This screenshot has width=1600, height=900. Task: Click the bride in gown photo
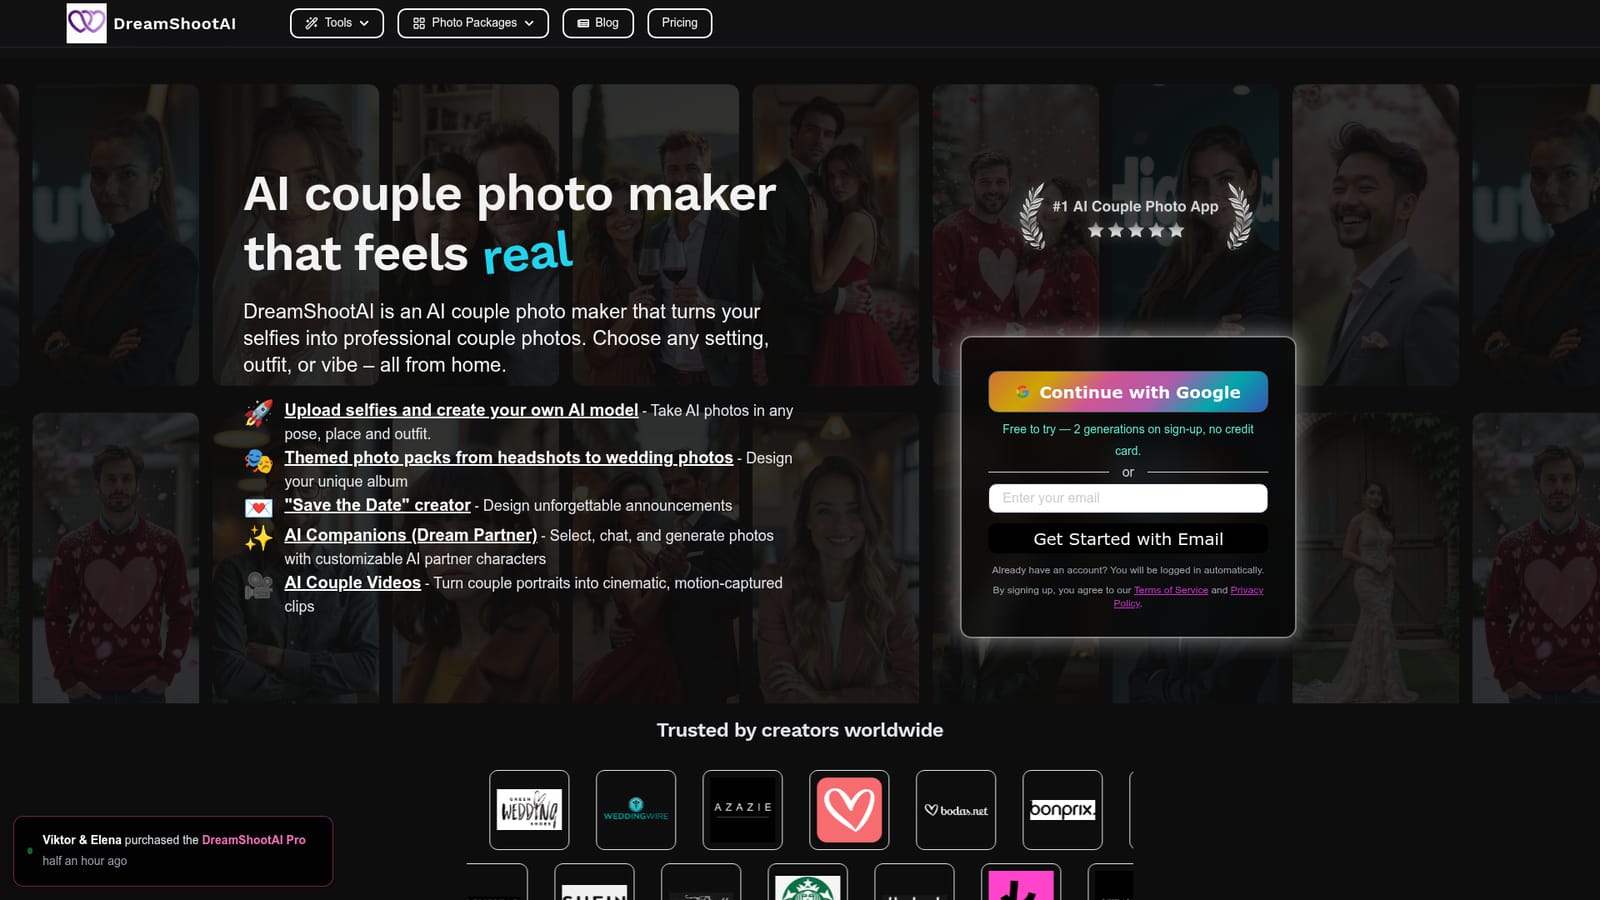coord(1375,558)
